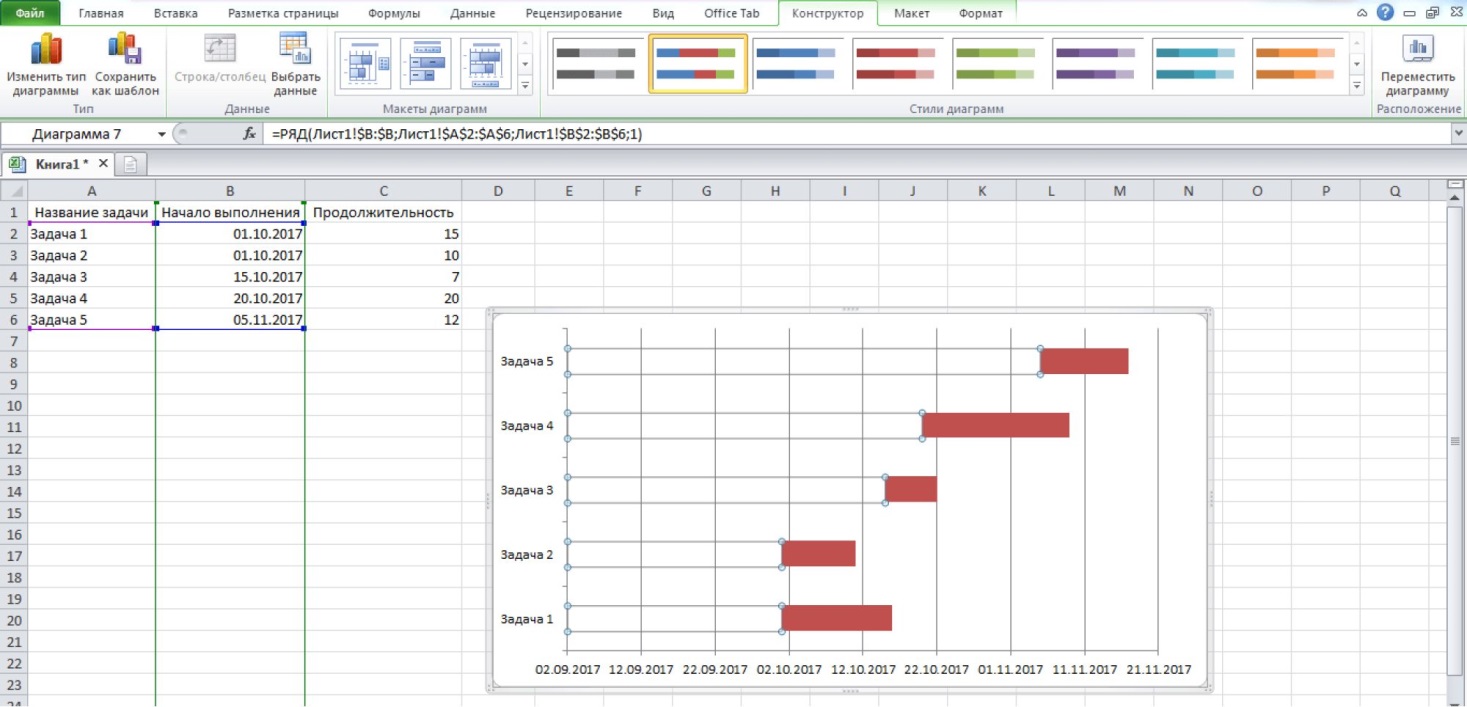Select the red chart style
The height and width of the screenshot is (707, 1467).
897,64
